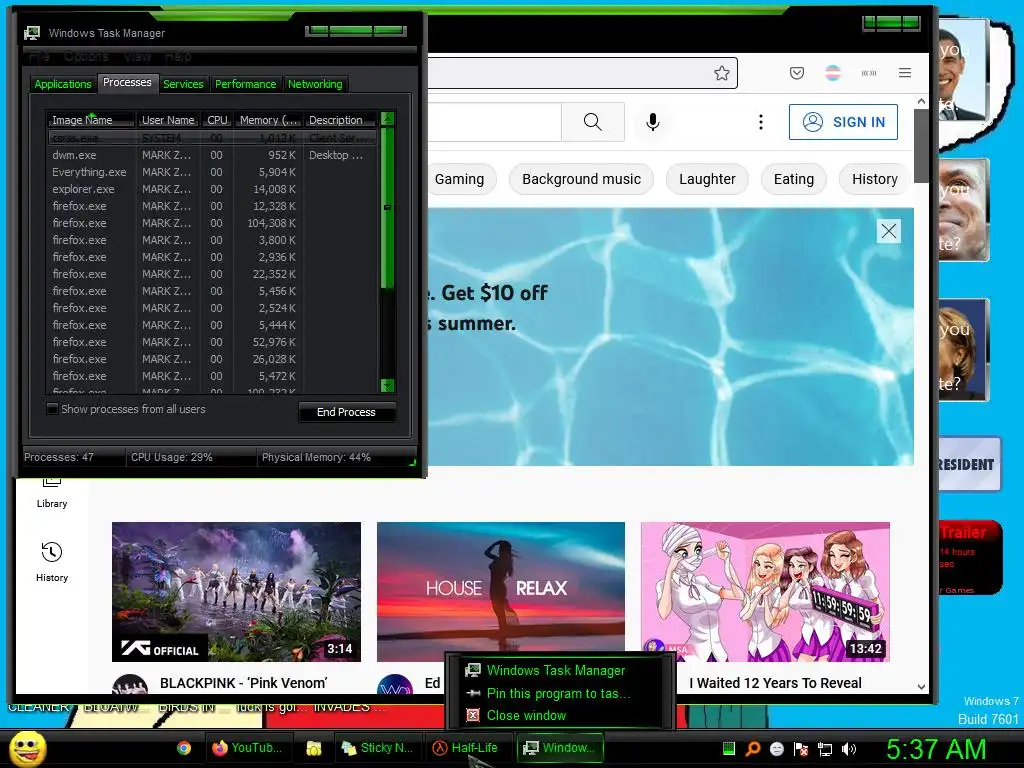
Task: Open the network tray icon
Action: pyautogui.click(x=825, y=749)
